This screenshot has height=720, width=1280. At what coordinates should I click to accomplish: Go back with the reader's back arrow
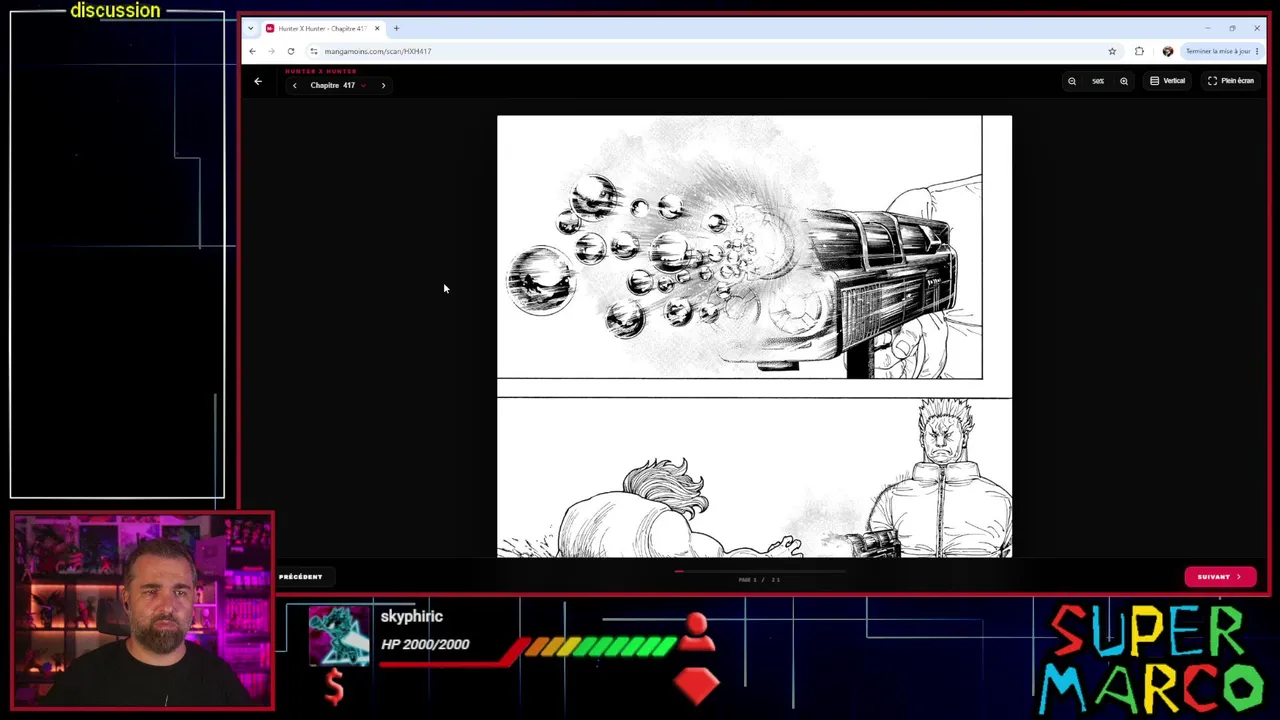258,81
